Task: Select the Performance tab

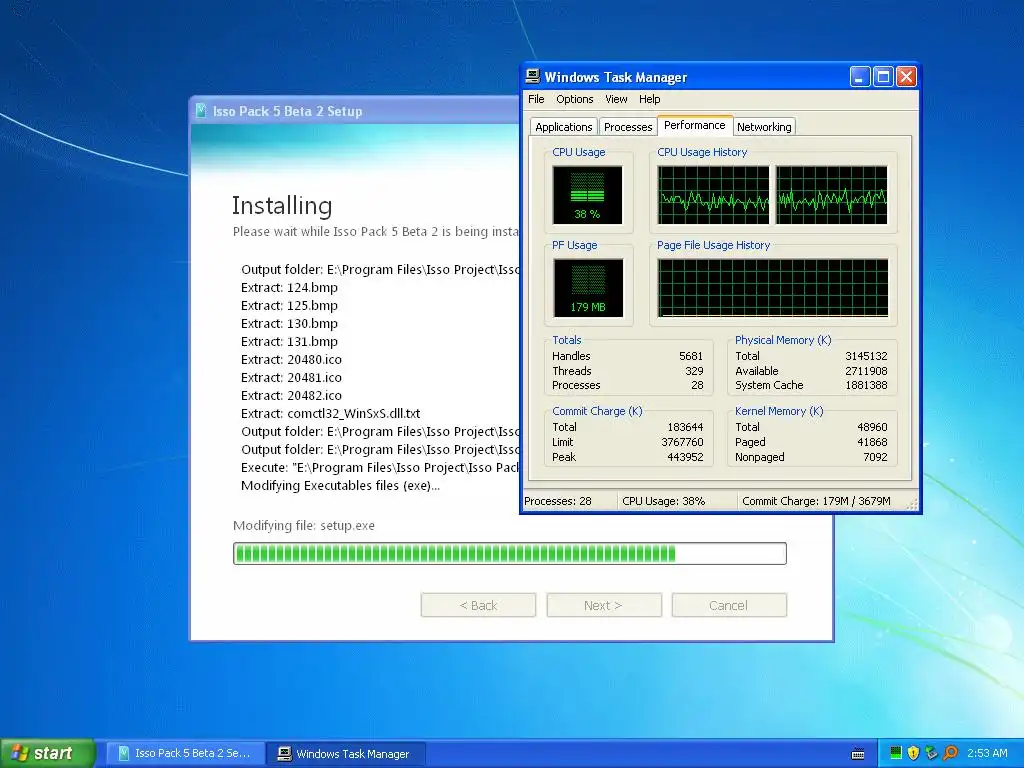Action: point(694,125)
